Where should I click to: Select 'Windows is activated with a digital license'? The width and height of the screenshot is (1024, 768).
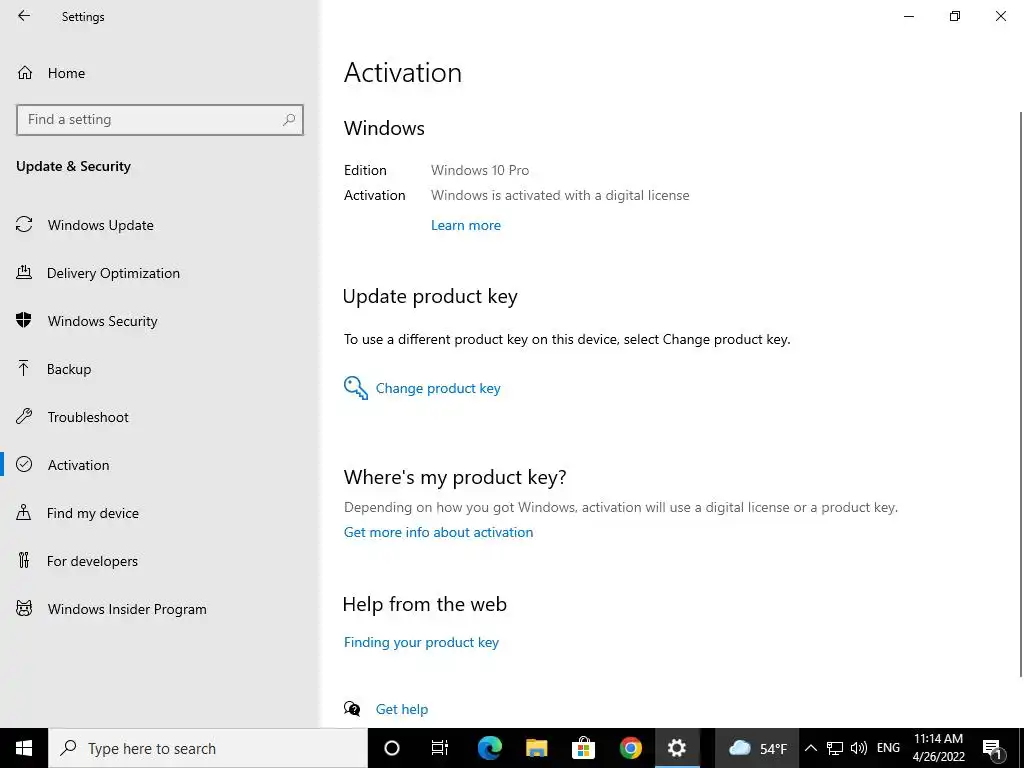point(560,195)
